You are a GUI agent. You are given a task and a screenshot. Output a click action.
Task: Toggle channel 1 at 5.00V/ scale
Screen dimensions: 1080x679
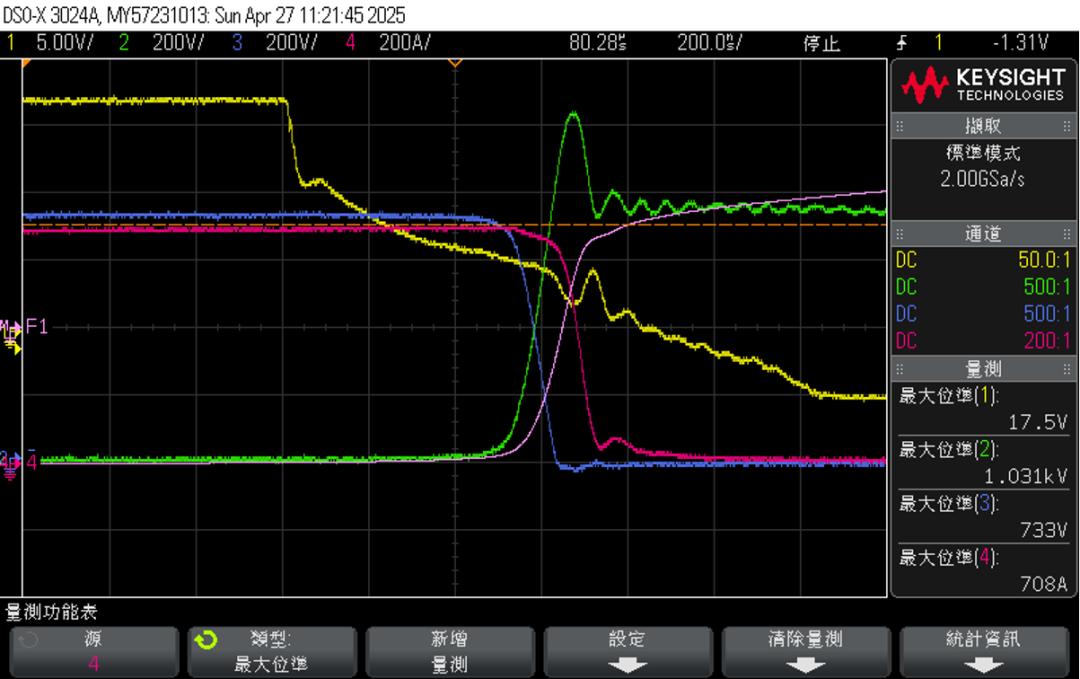point(60,43)
